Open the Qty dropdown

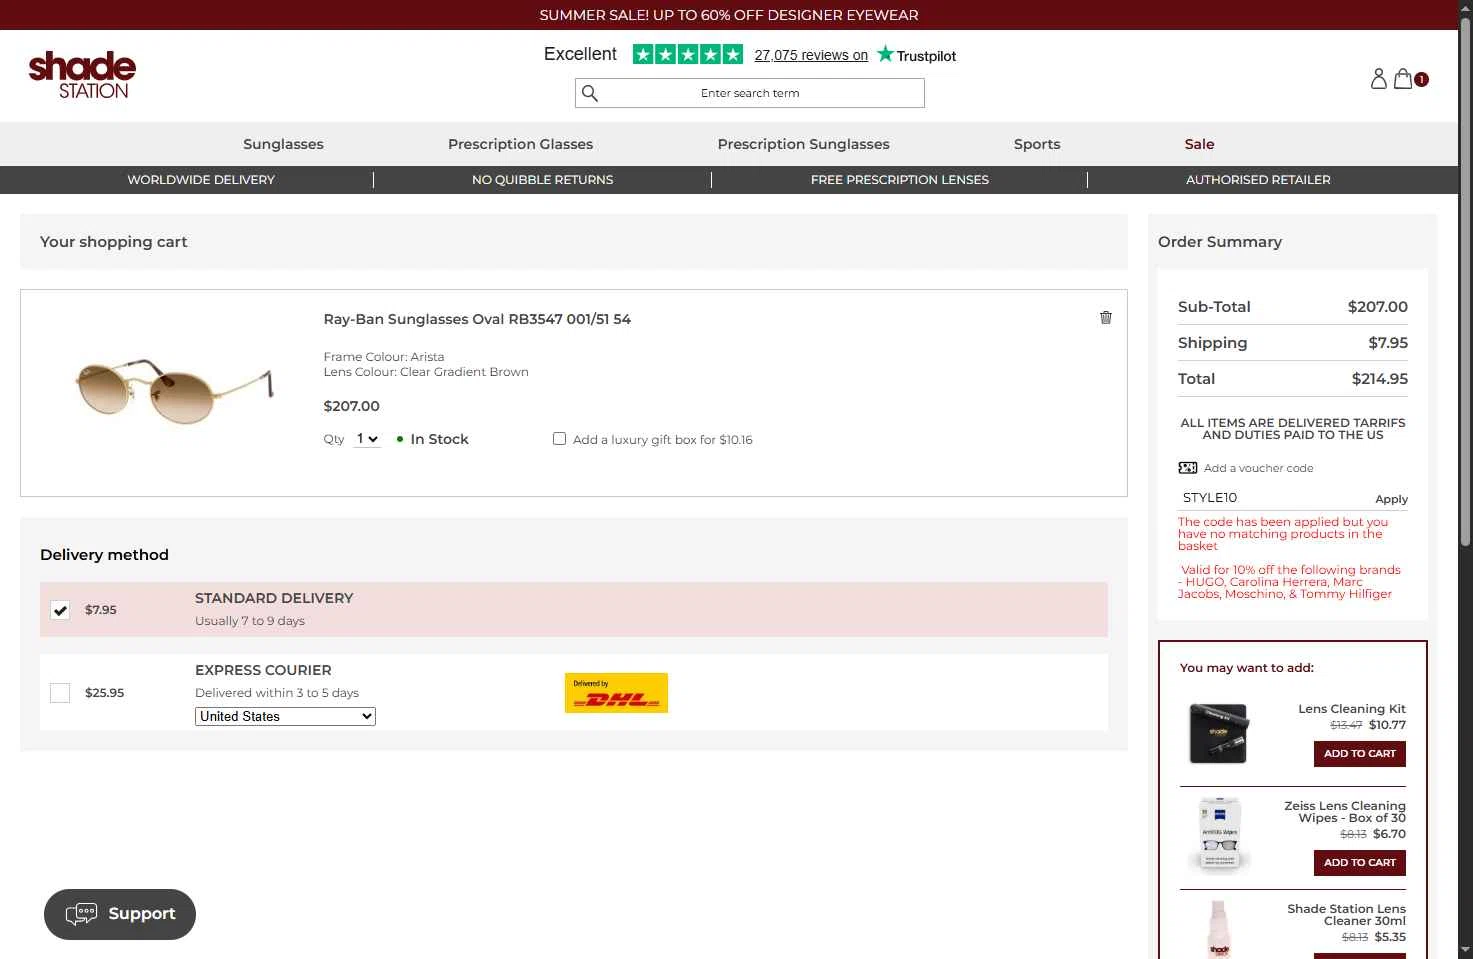click(367, 439)
